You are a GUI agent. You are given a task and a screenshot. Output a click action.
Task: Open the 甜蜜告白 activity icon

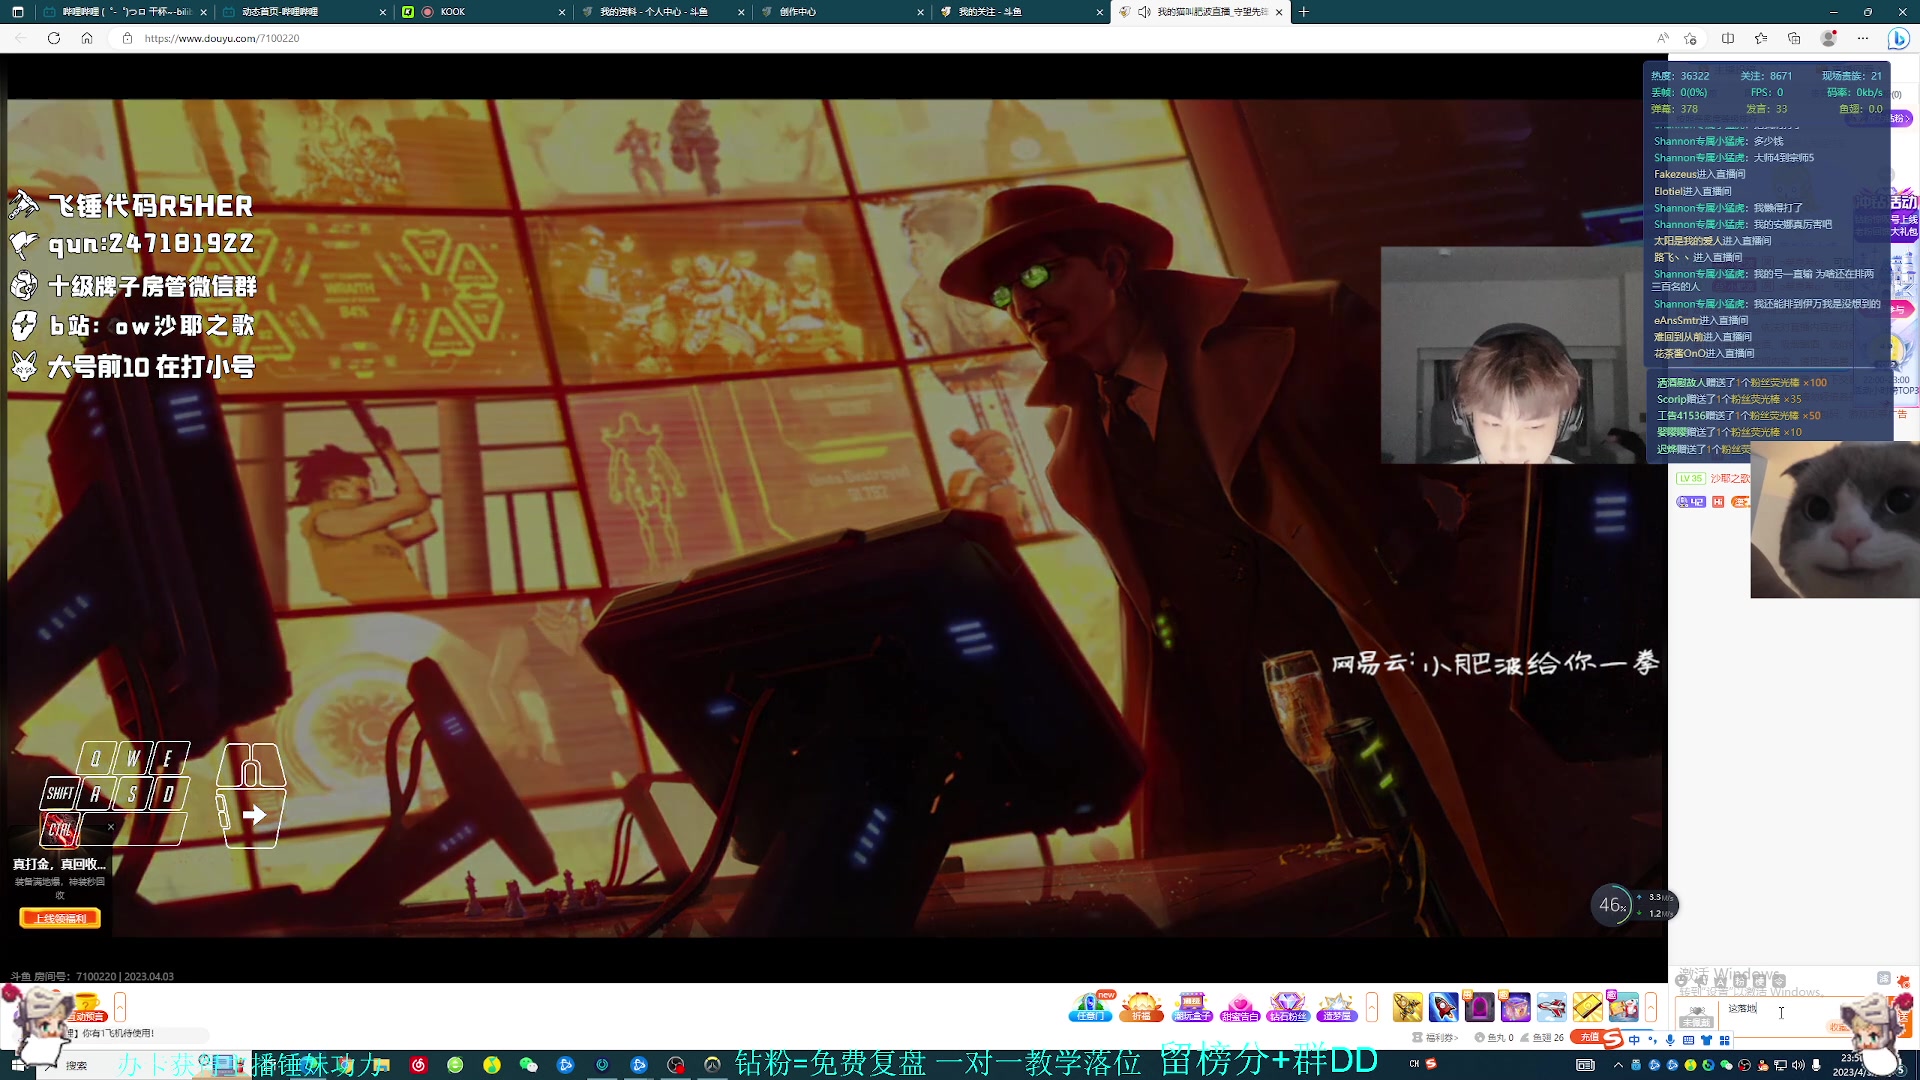1240,1007
